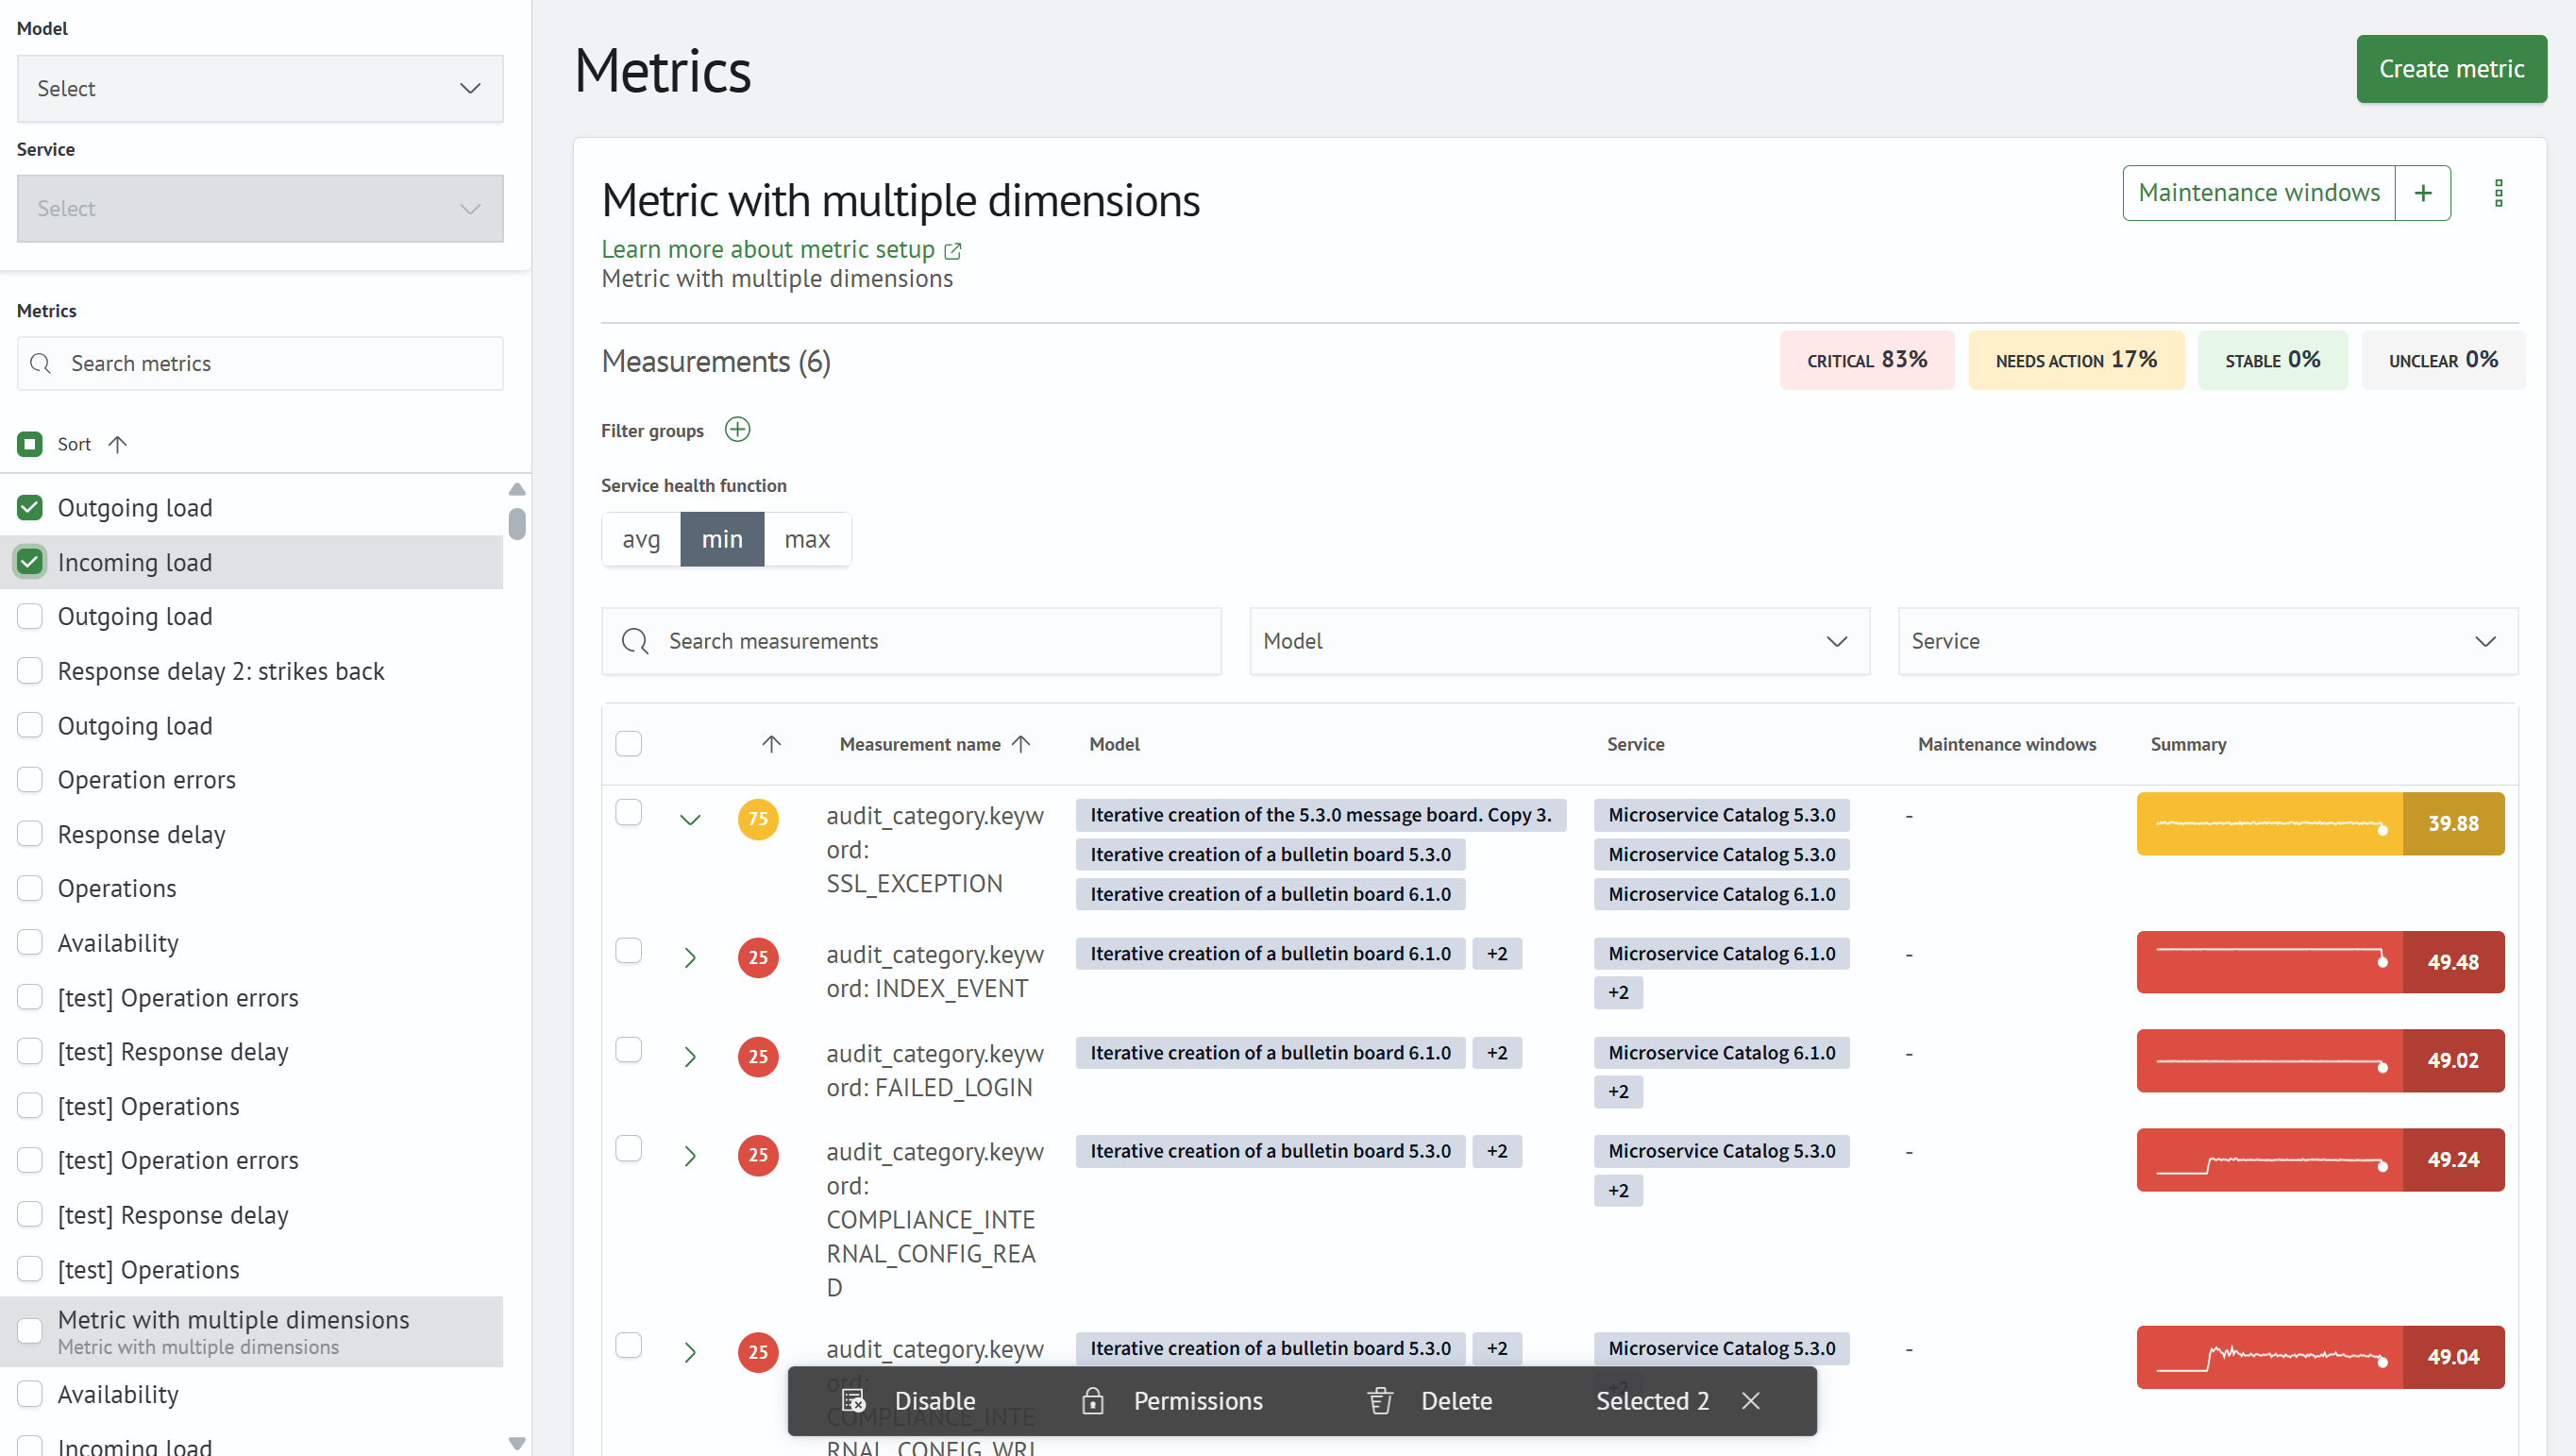Image resolution: width=2576 pixels, height=1456 pixels.
Task: Click the Search measurements input field
Action: click(911, 641)
